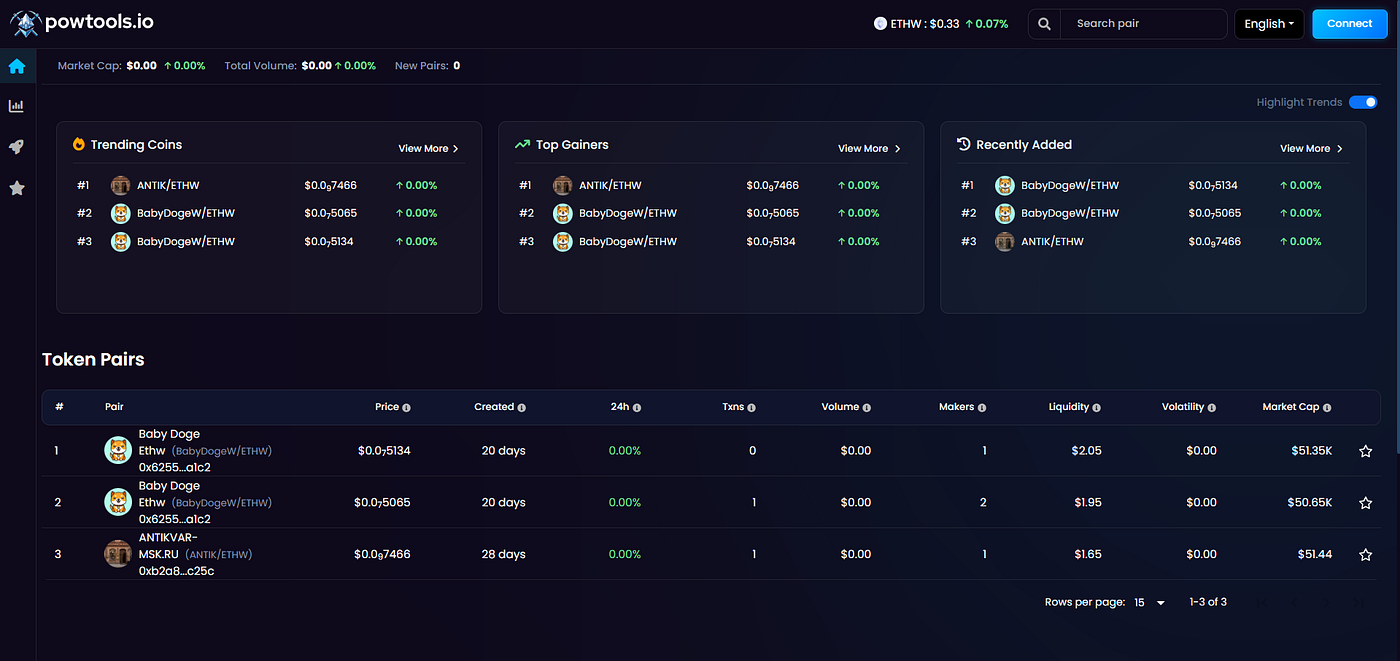Viewport: 1400px width, 661px height.
Task: Sort by the Price column header
Action: coord(387,407)
